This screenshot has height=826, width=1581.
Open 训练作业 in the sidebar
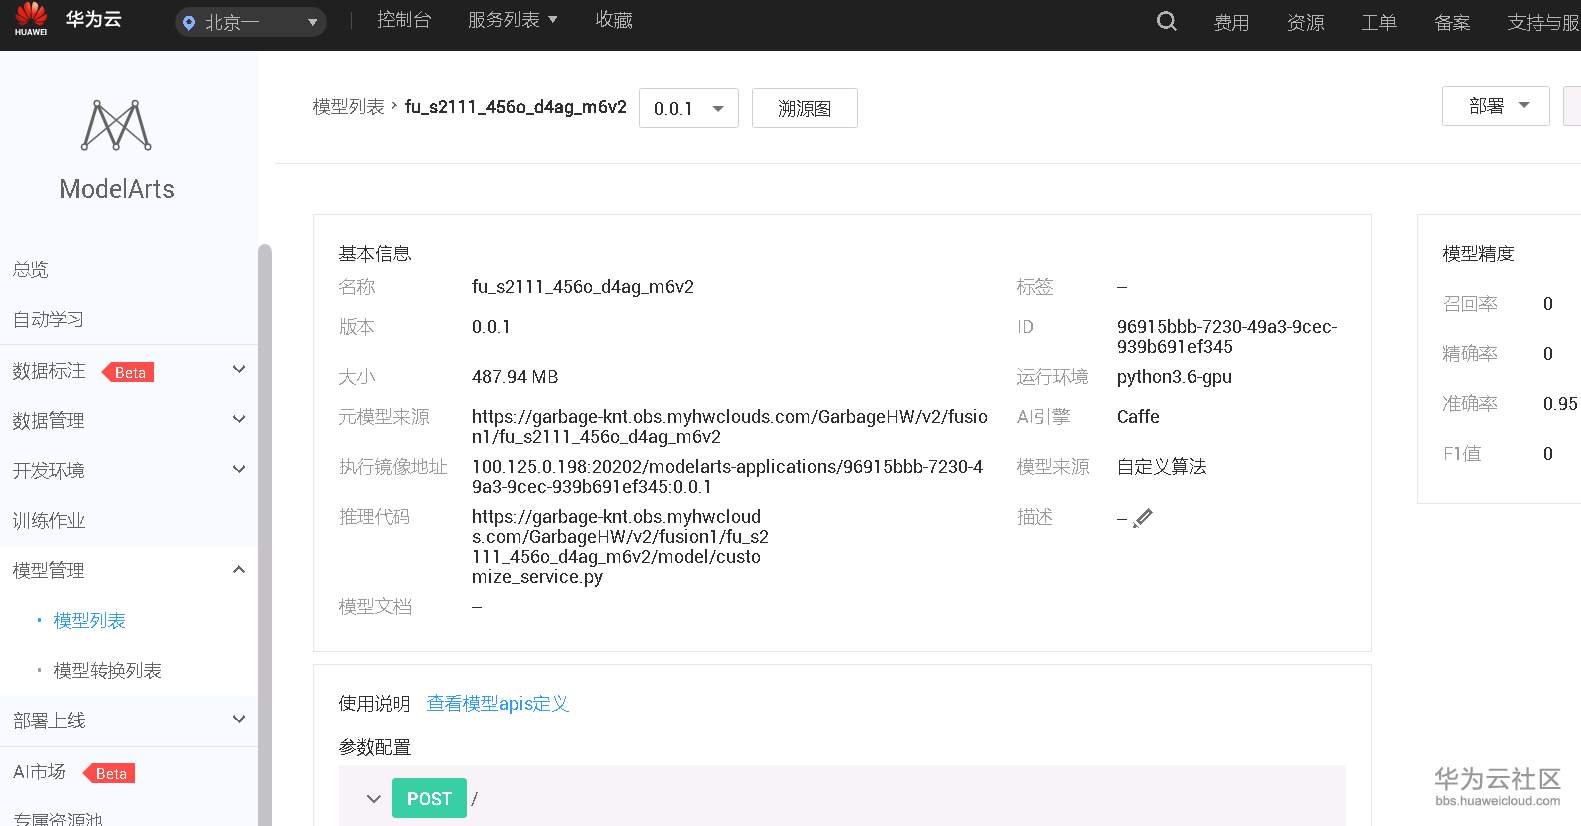click(x=48, y=520)
